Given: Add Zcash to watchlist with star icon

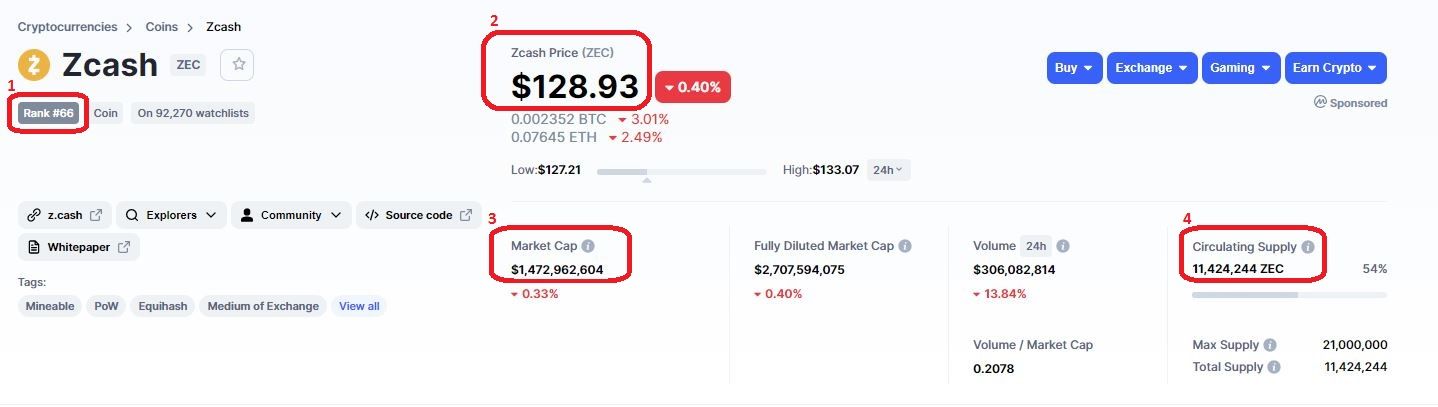Looking at the screenshot, I should click(238, 64).
